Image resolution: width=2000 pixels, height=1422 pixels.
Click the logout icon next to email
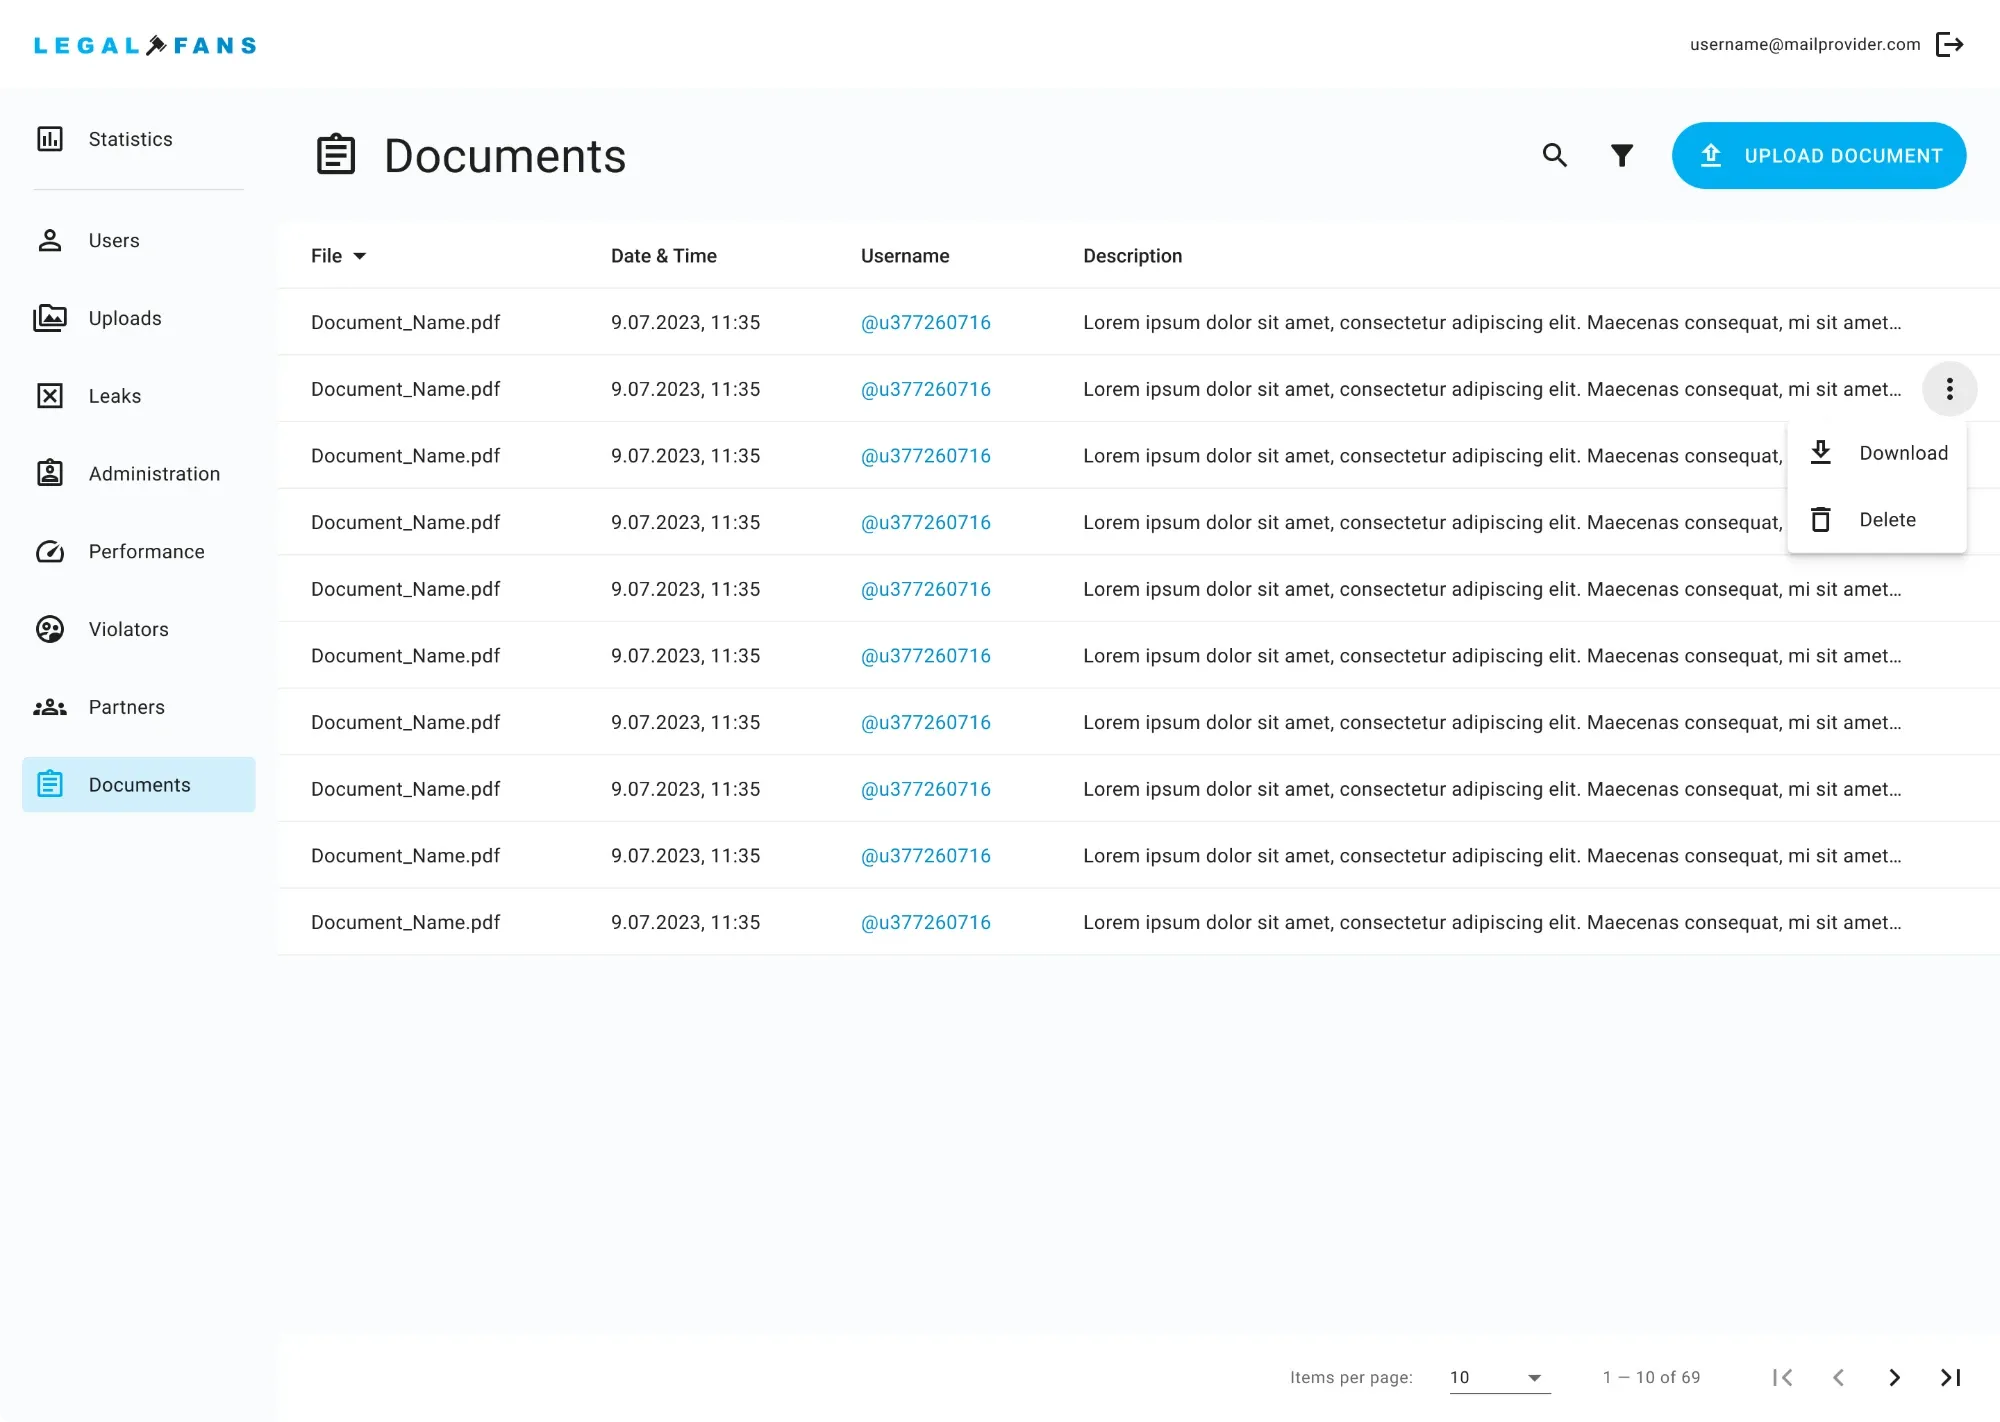click(x=1949, y=44)
